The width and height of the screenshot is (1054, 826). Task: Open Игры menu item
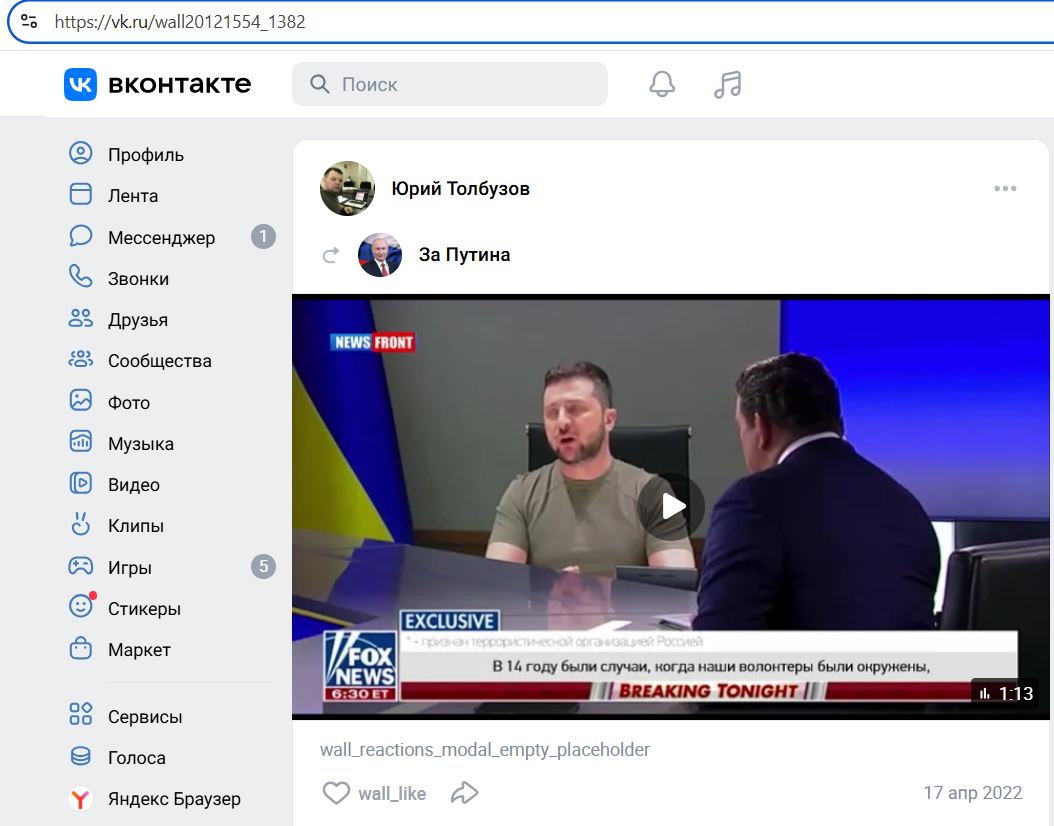coord(130,567)
